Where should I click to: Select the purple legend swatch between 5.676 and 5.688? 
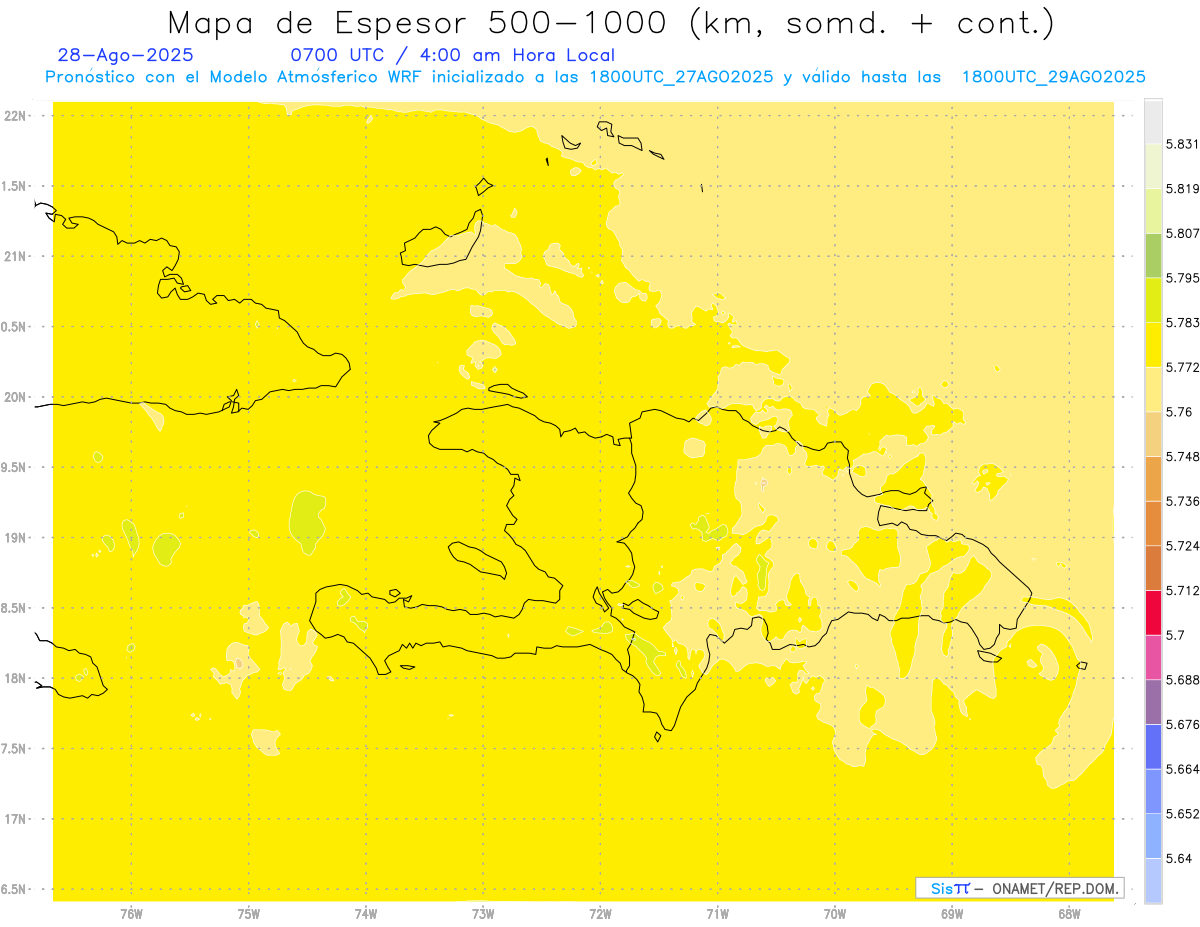[1153, 701]
